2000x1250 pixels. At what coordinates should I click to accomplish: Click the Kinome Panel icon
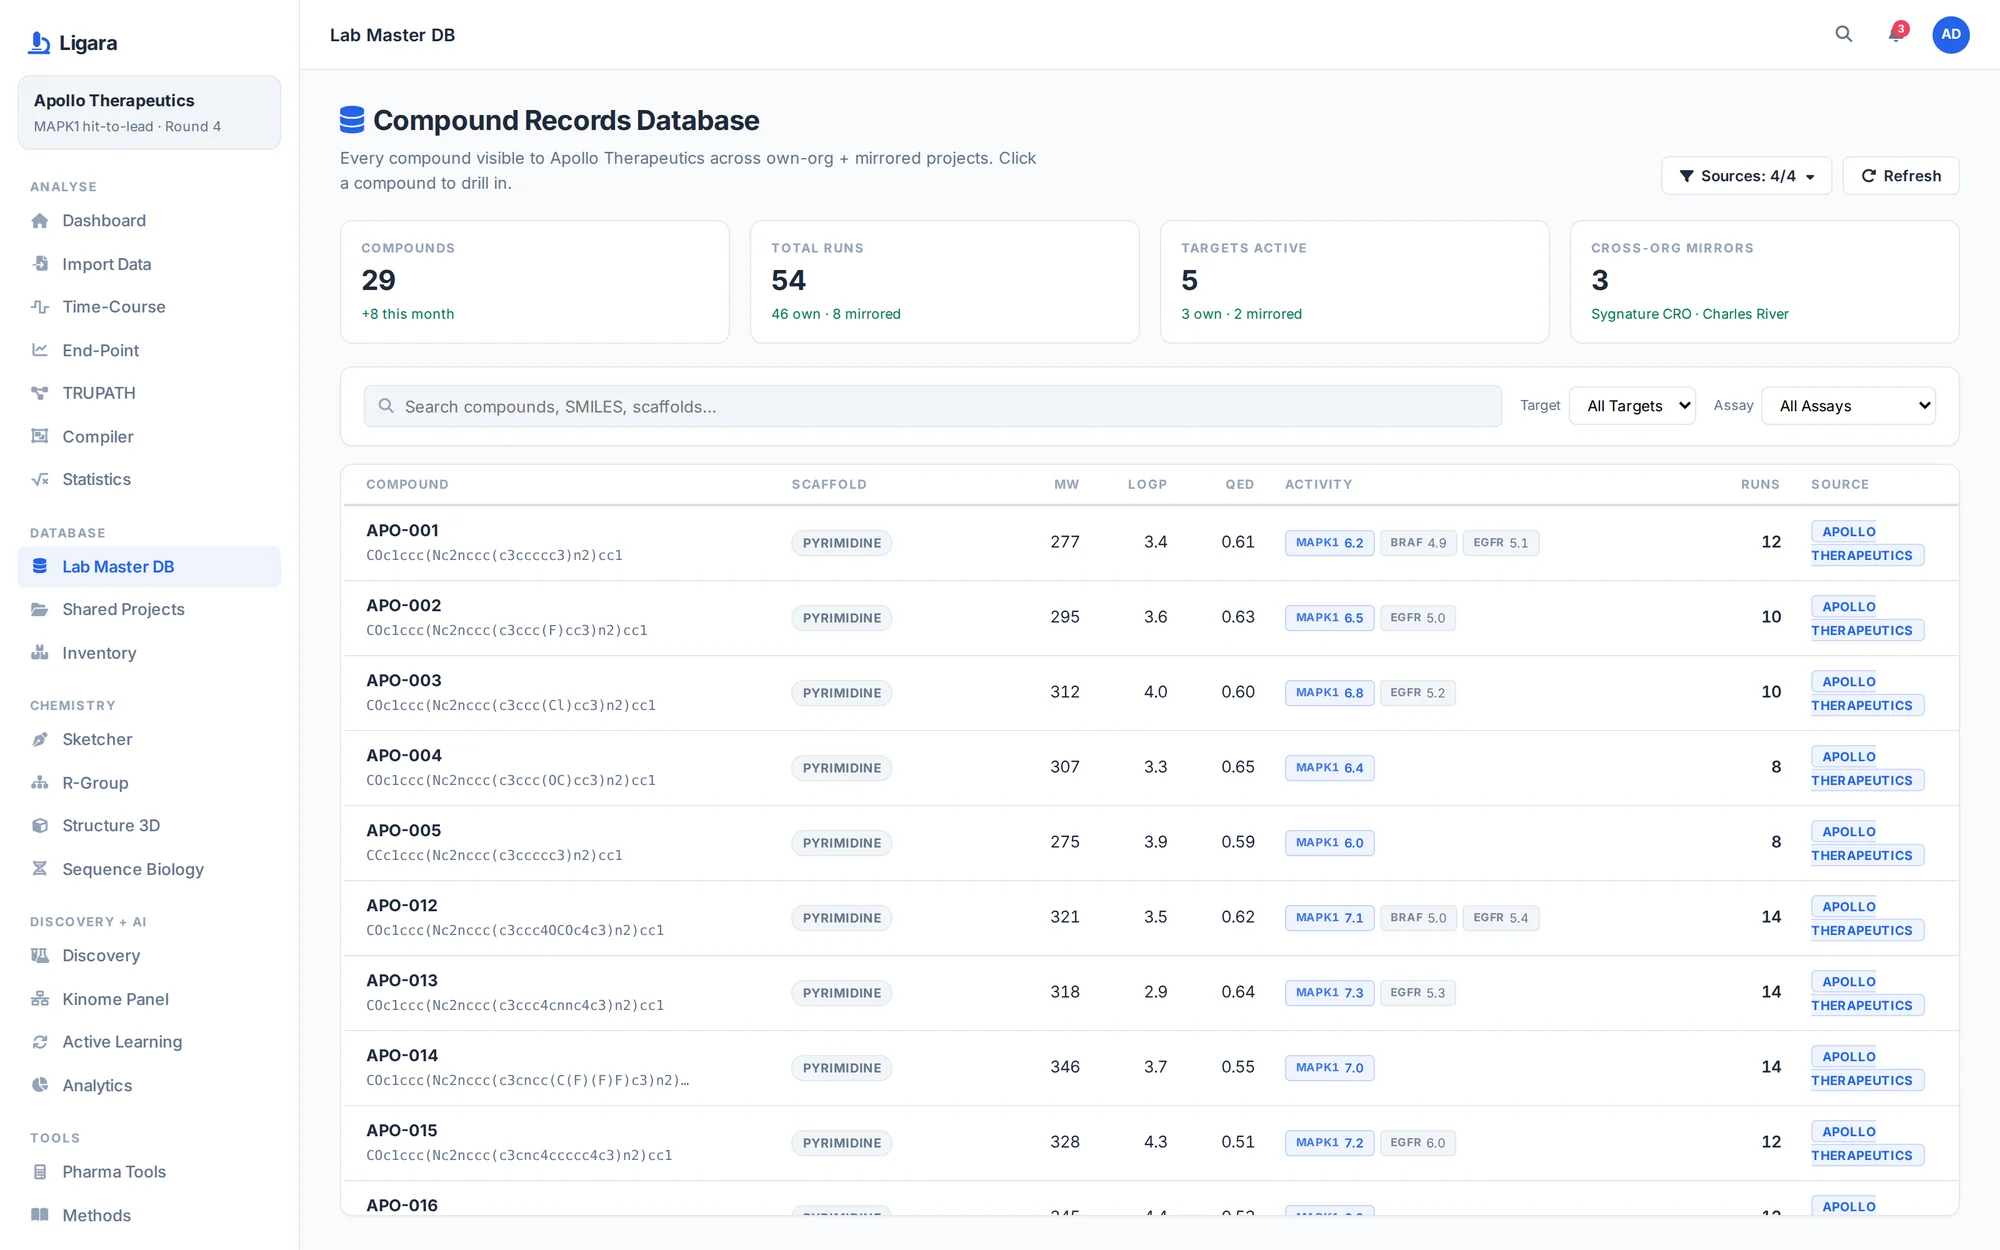pos(40,999)
